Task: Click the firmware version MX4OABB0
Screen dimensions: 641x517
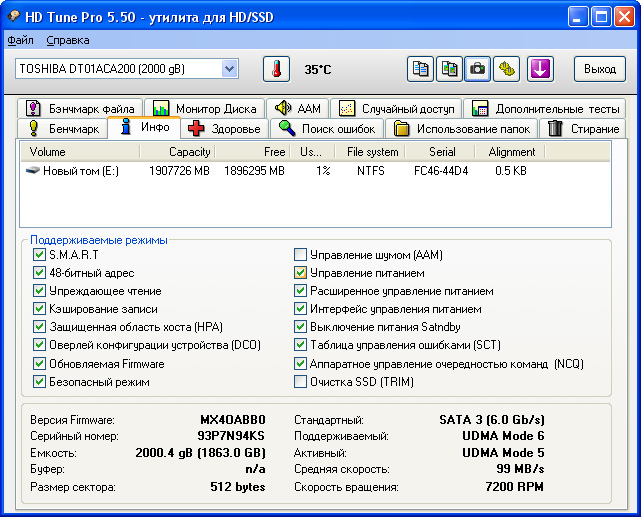Action: [233, 420]
